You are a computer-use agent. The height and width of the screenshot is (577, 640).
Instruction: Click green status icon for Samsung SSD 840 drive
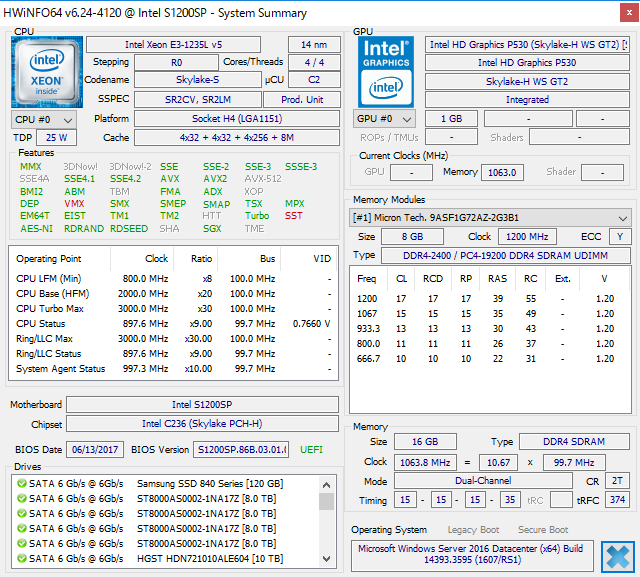22,484
